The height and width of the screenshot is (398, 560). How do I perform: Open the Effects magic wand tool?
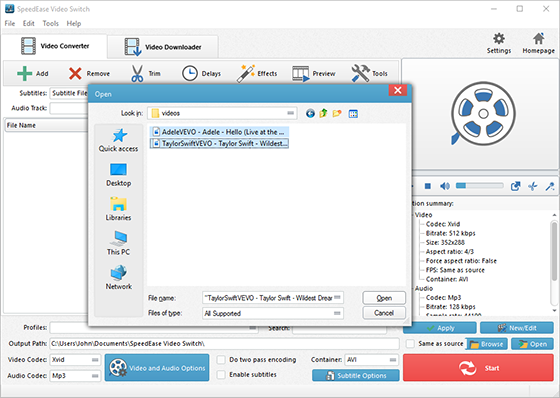(257, 74)
